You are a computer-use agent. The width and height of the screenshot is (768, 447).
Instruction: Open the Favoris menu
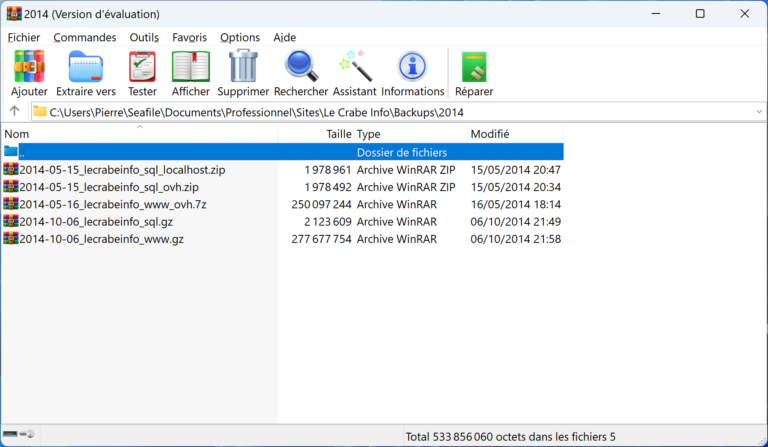click(189, 37)
